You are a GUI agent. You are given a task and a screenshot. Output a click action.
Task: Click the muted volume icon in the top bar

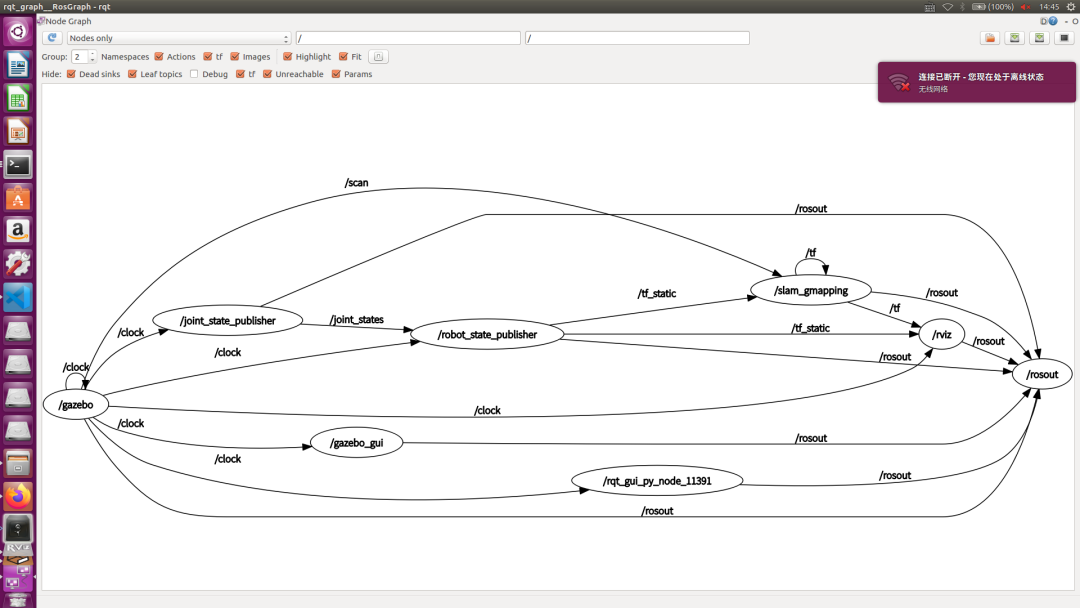click(x=1025, y=7)
